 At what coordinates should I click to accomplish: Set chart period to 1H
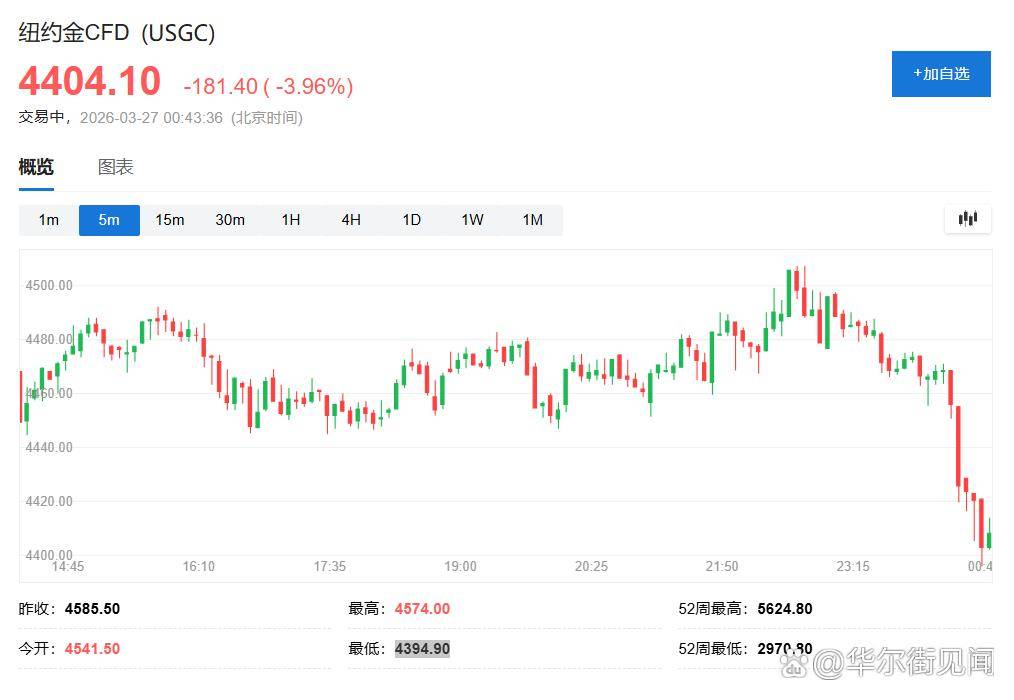(290, 220)
